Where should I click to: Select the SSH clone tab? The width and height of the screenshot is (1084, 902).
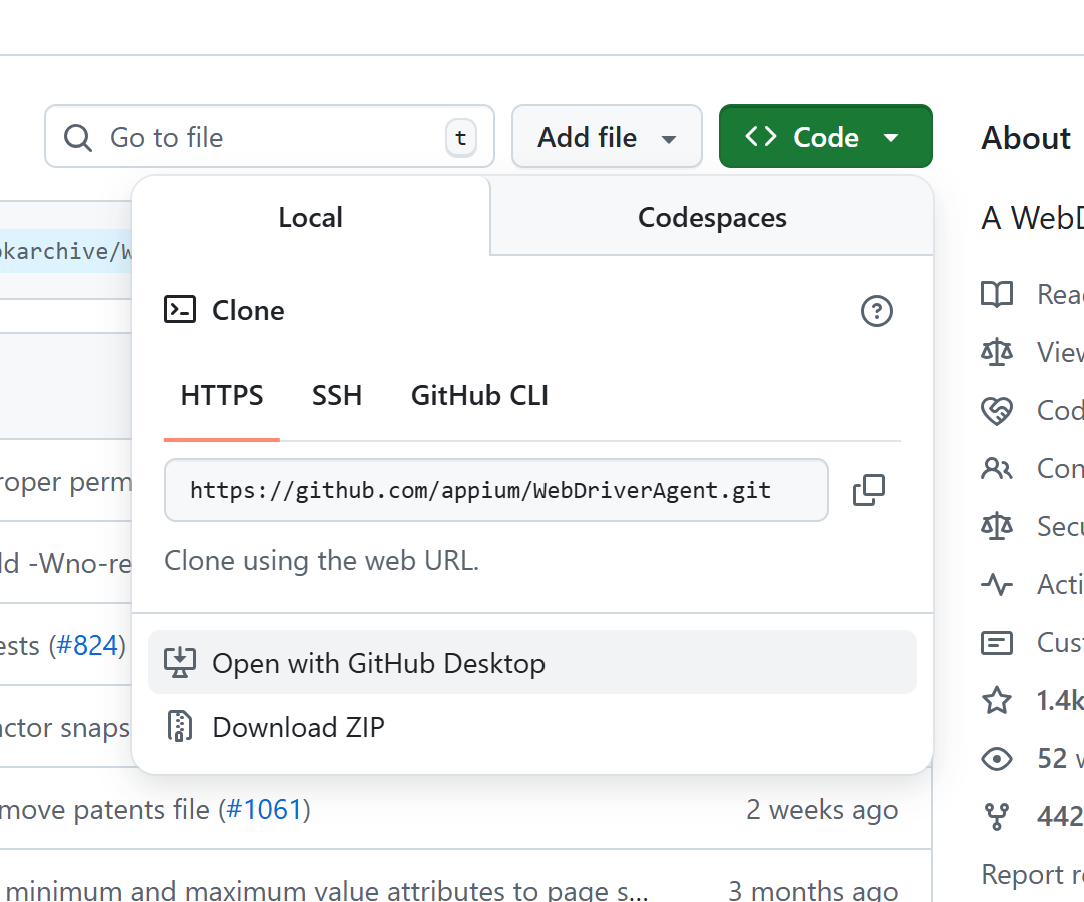point(337,395)
